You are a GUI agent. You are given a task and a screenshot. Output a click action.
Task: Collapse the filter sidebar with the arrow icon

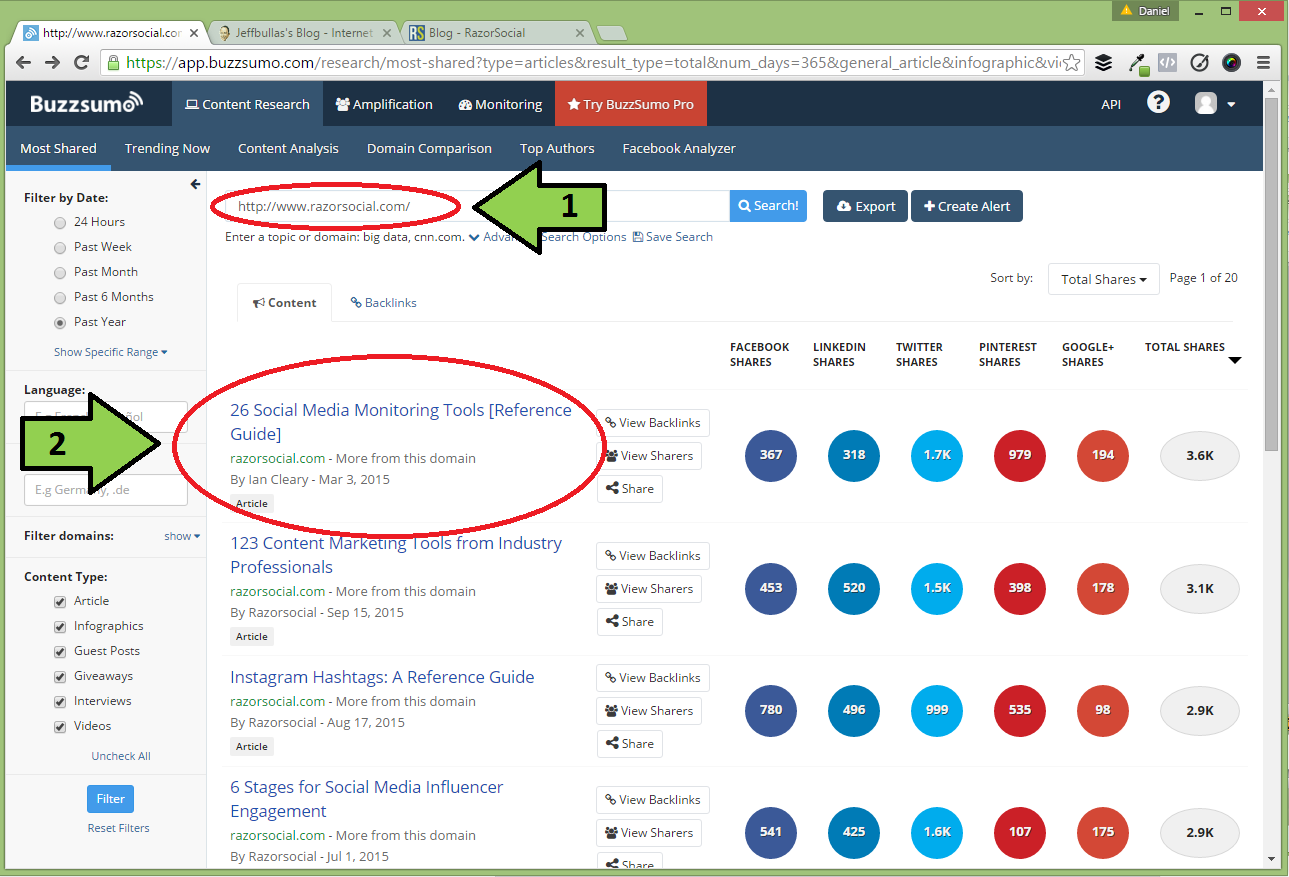tap(195, 184)
